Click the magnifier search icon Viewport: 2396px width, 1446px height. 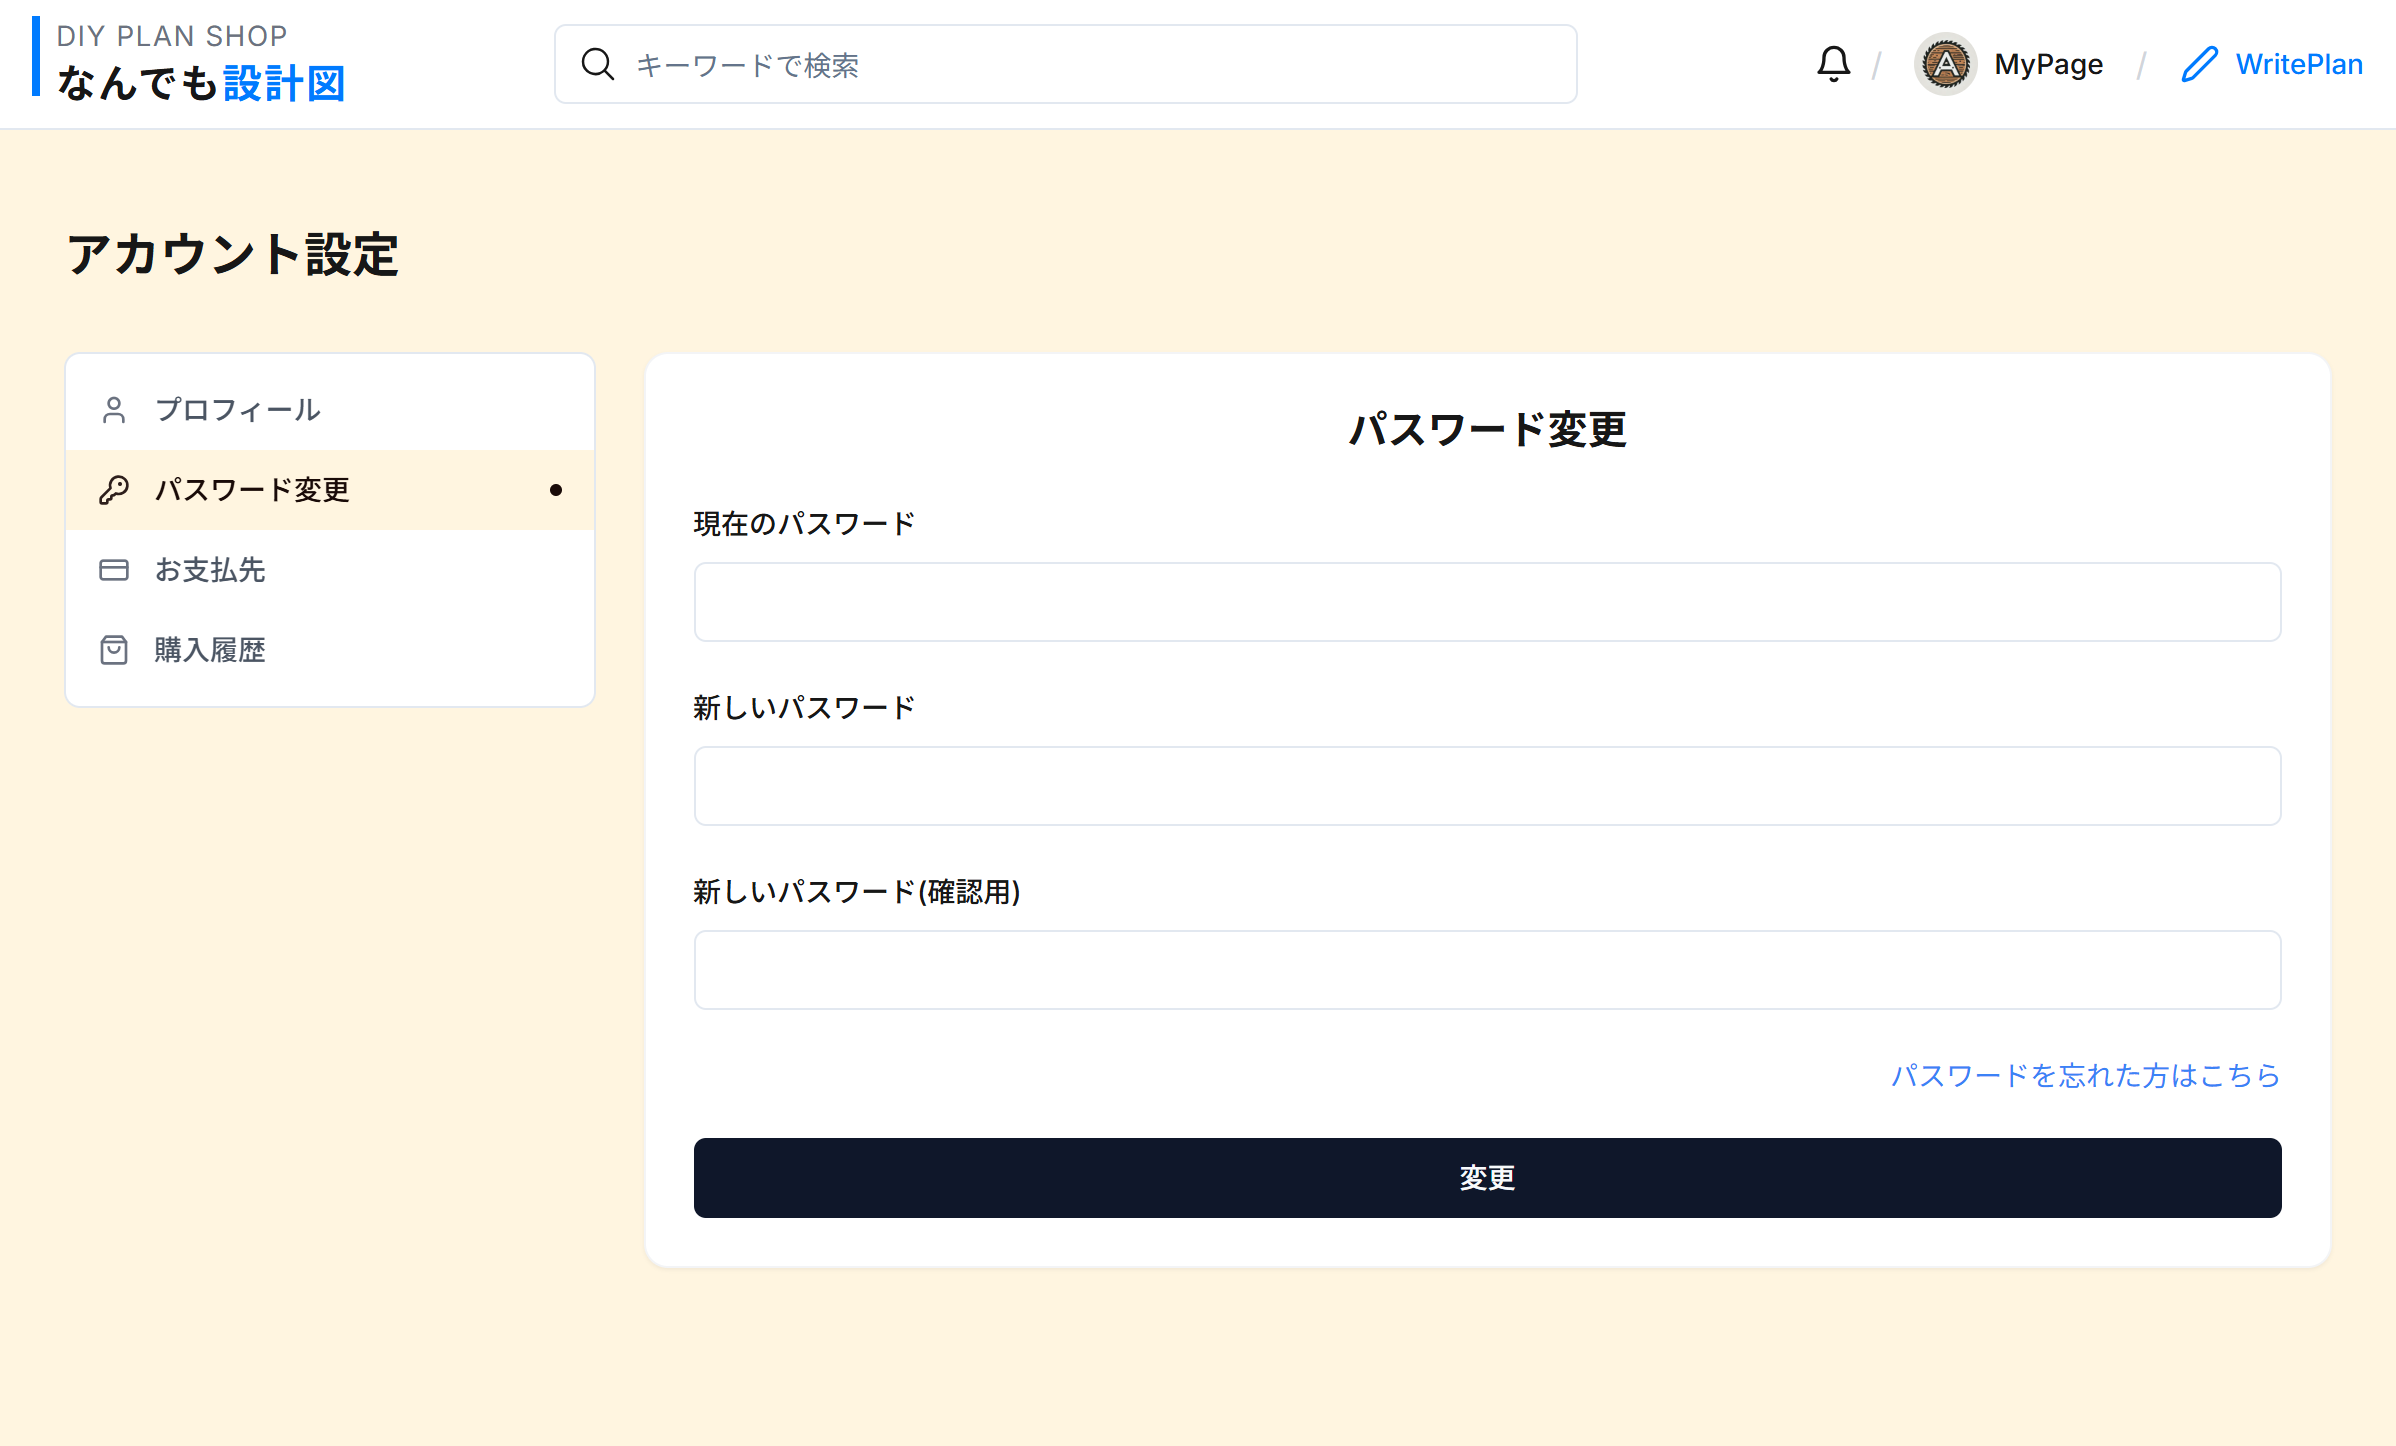(598, 64)
